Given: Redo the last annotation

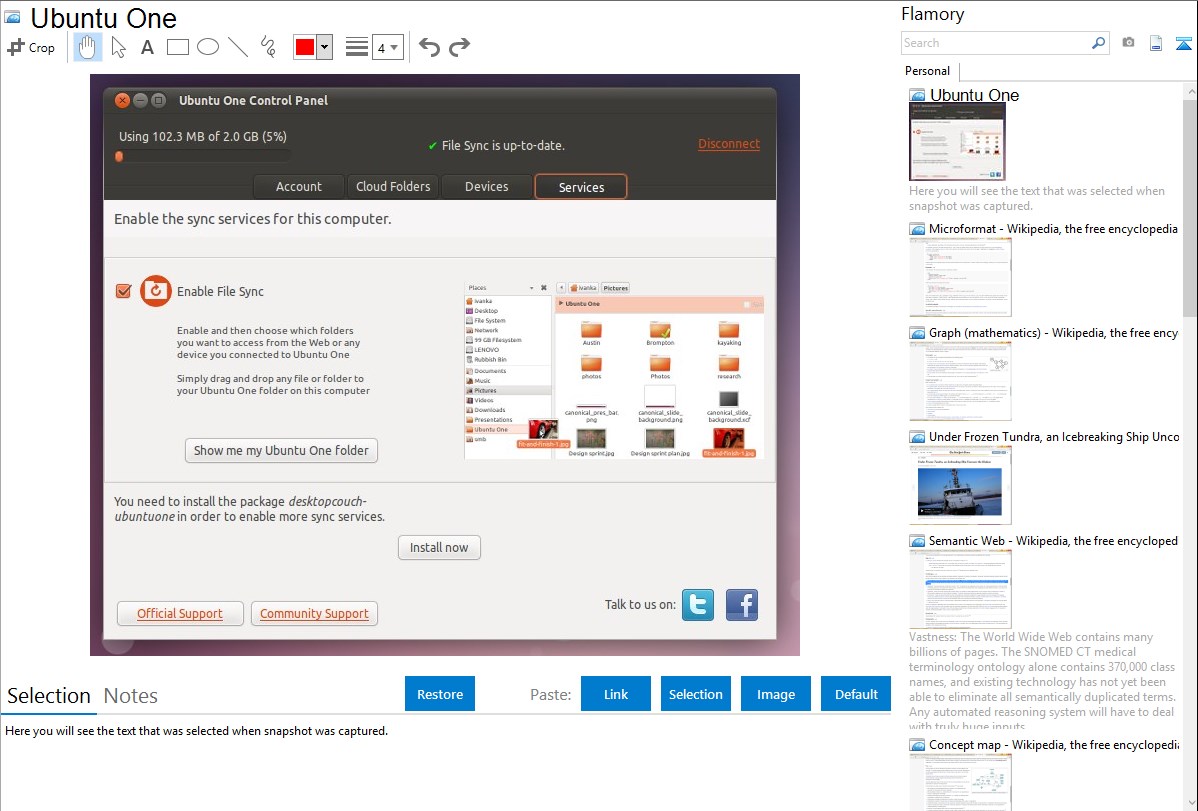Looking at the screenshot, I should tap(459, 47).
